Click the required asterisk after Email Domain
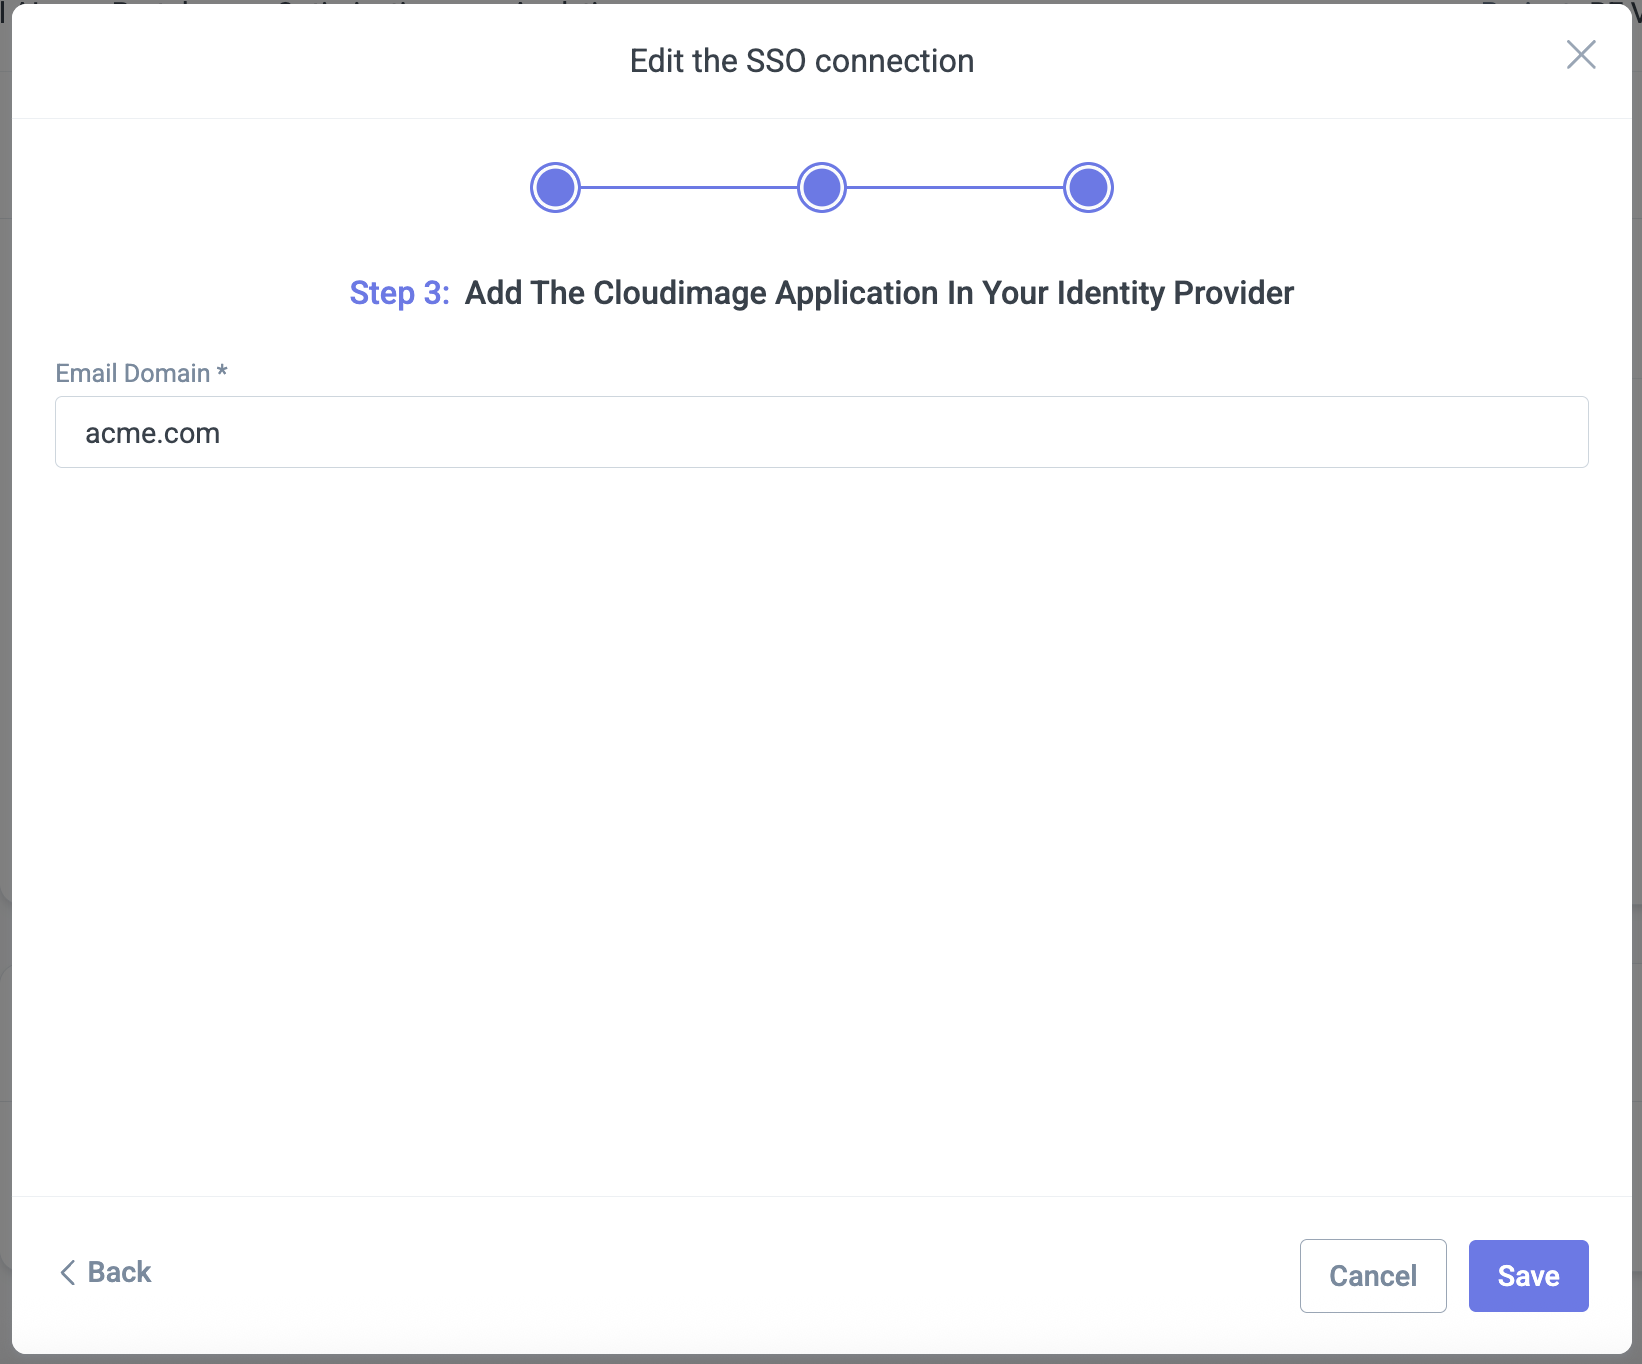 (222, 372)
